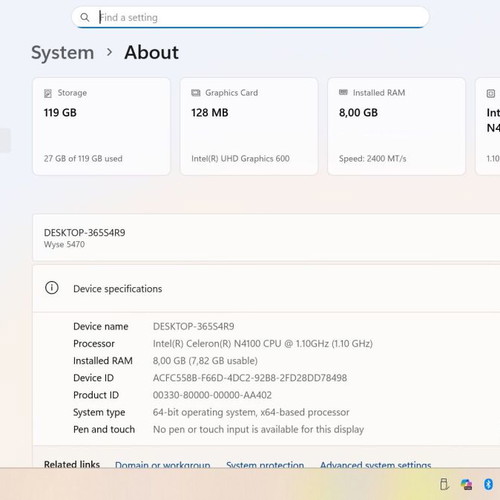Click the Wyse 5470 model text
This screenshot has width=500, height=500.
click(x=64, y=244)
